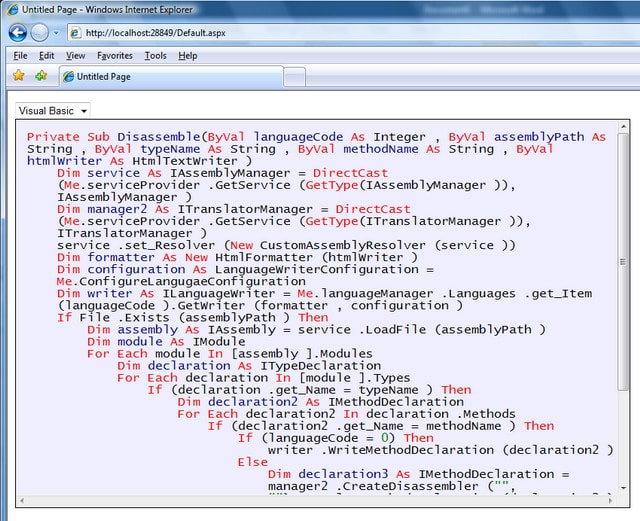Image resolution: width=640 pixels, height=521 pixels.
Task: Open the Edit menu
Action: pos(47,56)
